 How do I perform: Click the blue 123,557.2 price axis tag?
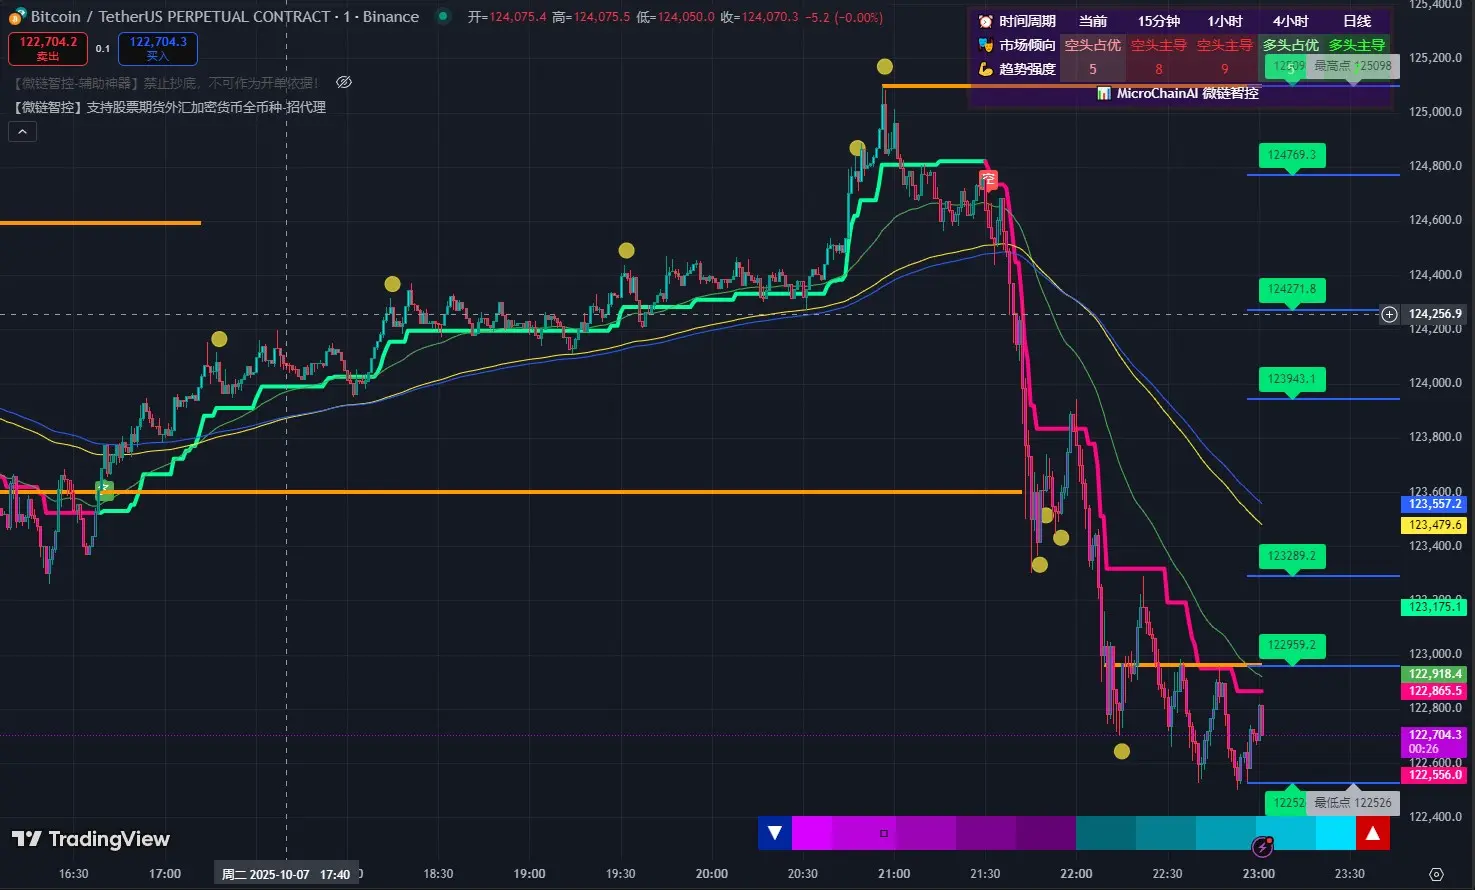1435,504
